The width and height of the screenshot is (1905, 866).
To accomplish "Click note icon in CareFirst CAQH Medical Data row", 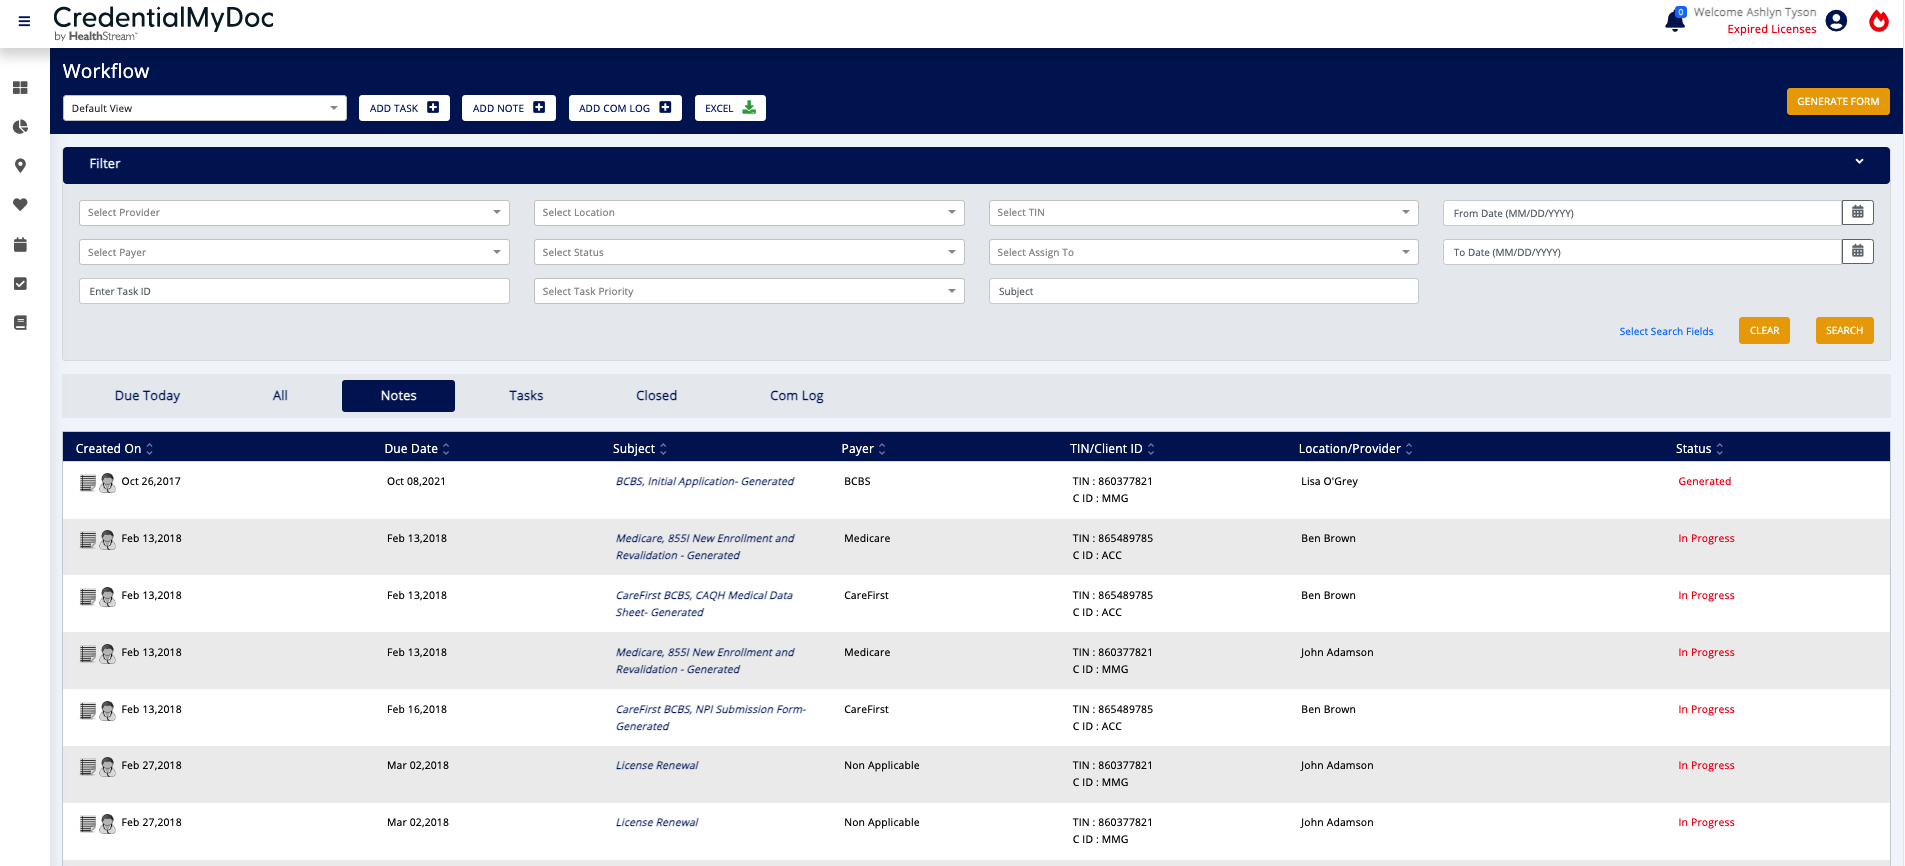I will point(88,597).
